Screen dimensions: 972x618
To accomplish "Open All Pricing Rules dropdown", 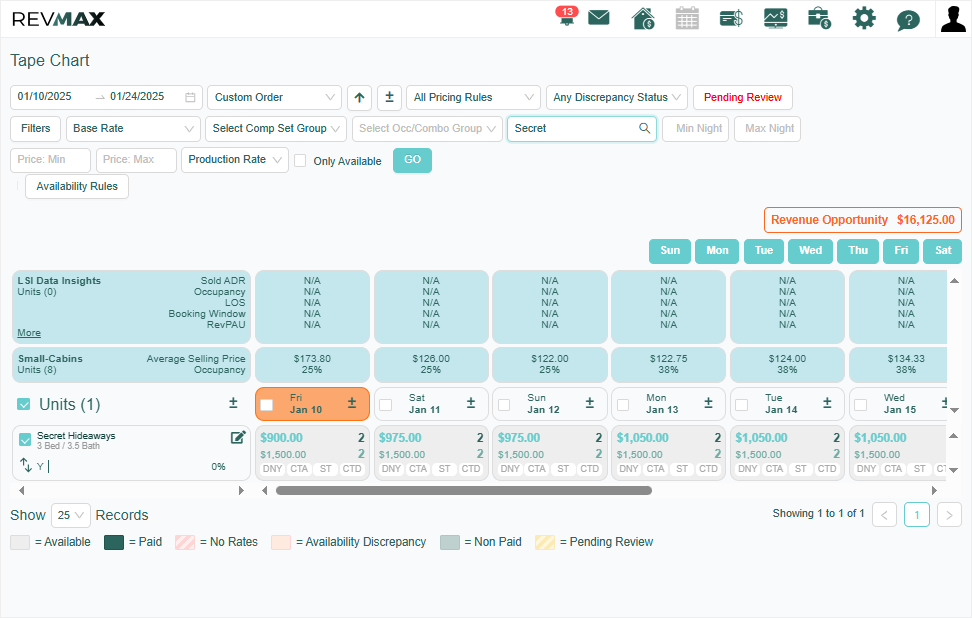I will 474,97.
